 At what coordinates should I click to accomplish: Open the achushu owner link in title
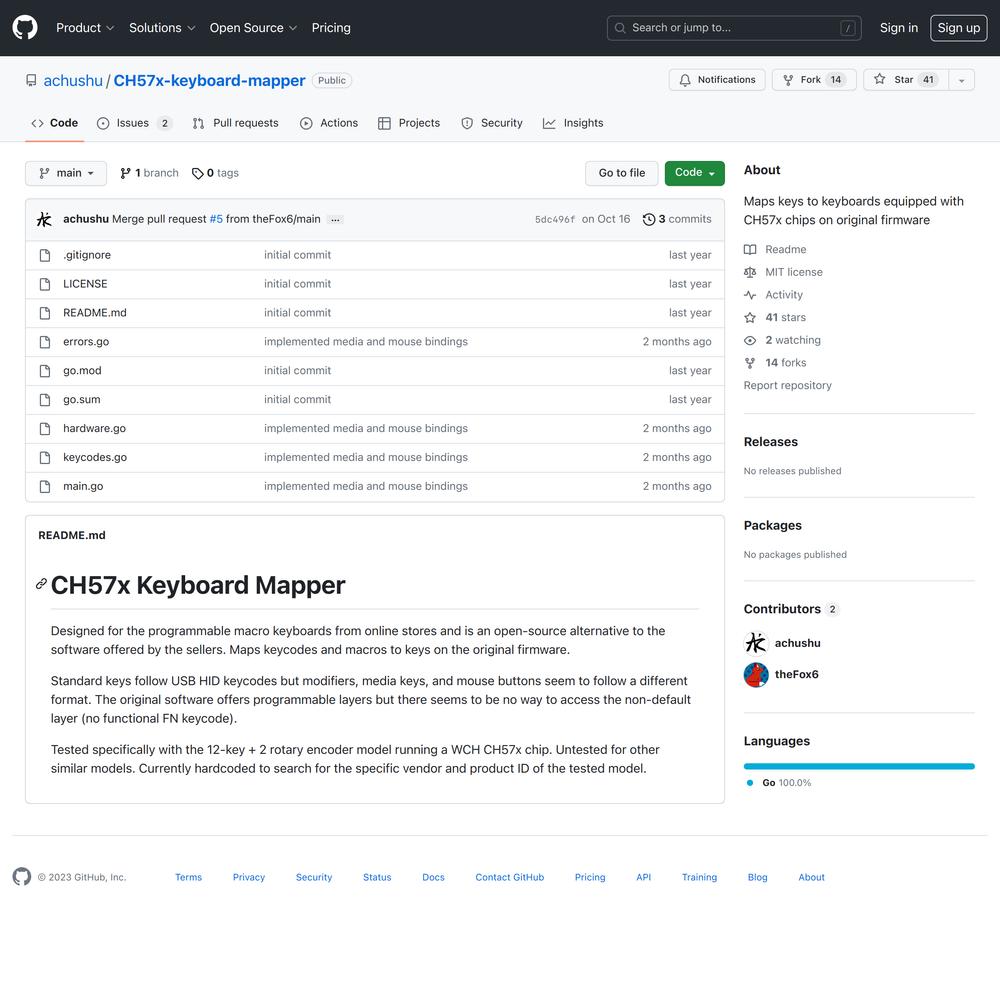pos(73,80)
